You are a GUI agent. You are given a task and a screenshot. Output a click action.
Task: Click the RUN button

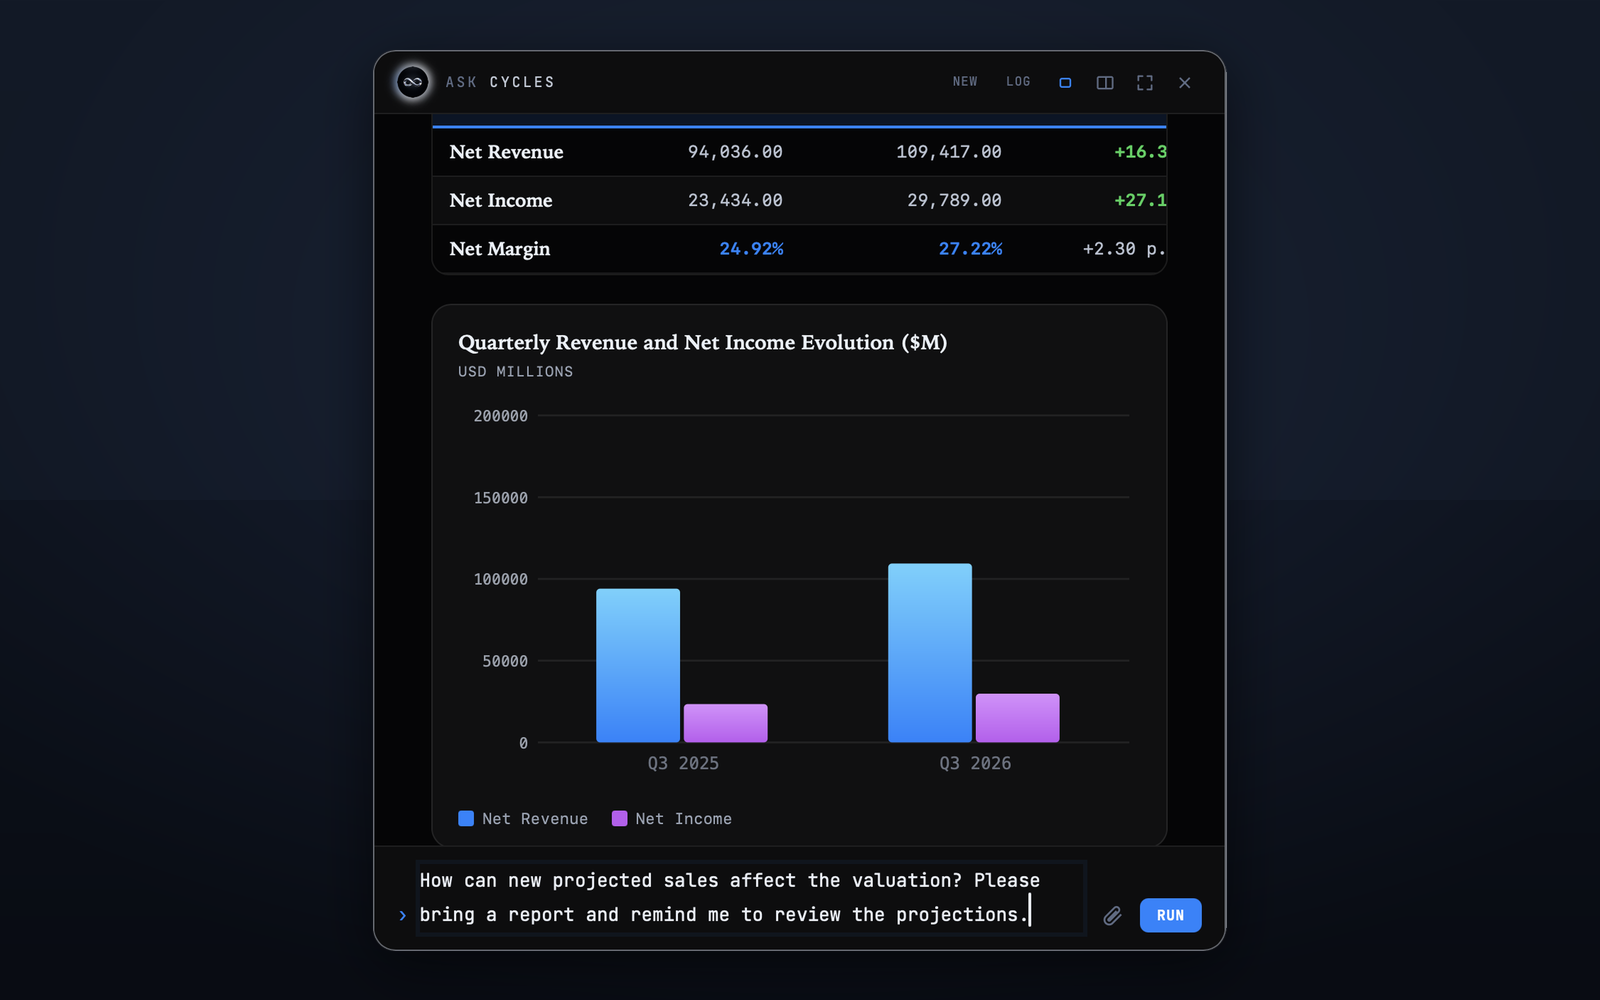click(1170, 915)
